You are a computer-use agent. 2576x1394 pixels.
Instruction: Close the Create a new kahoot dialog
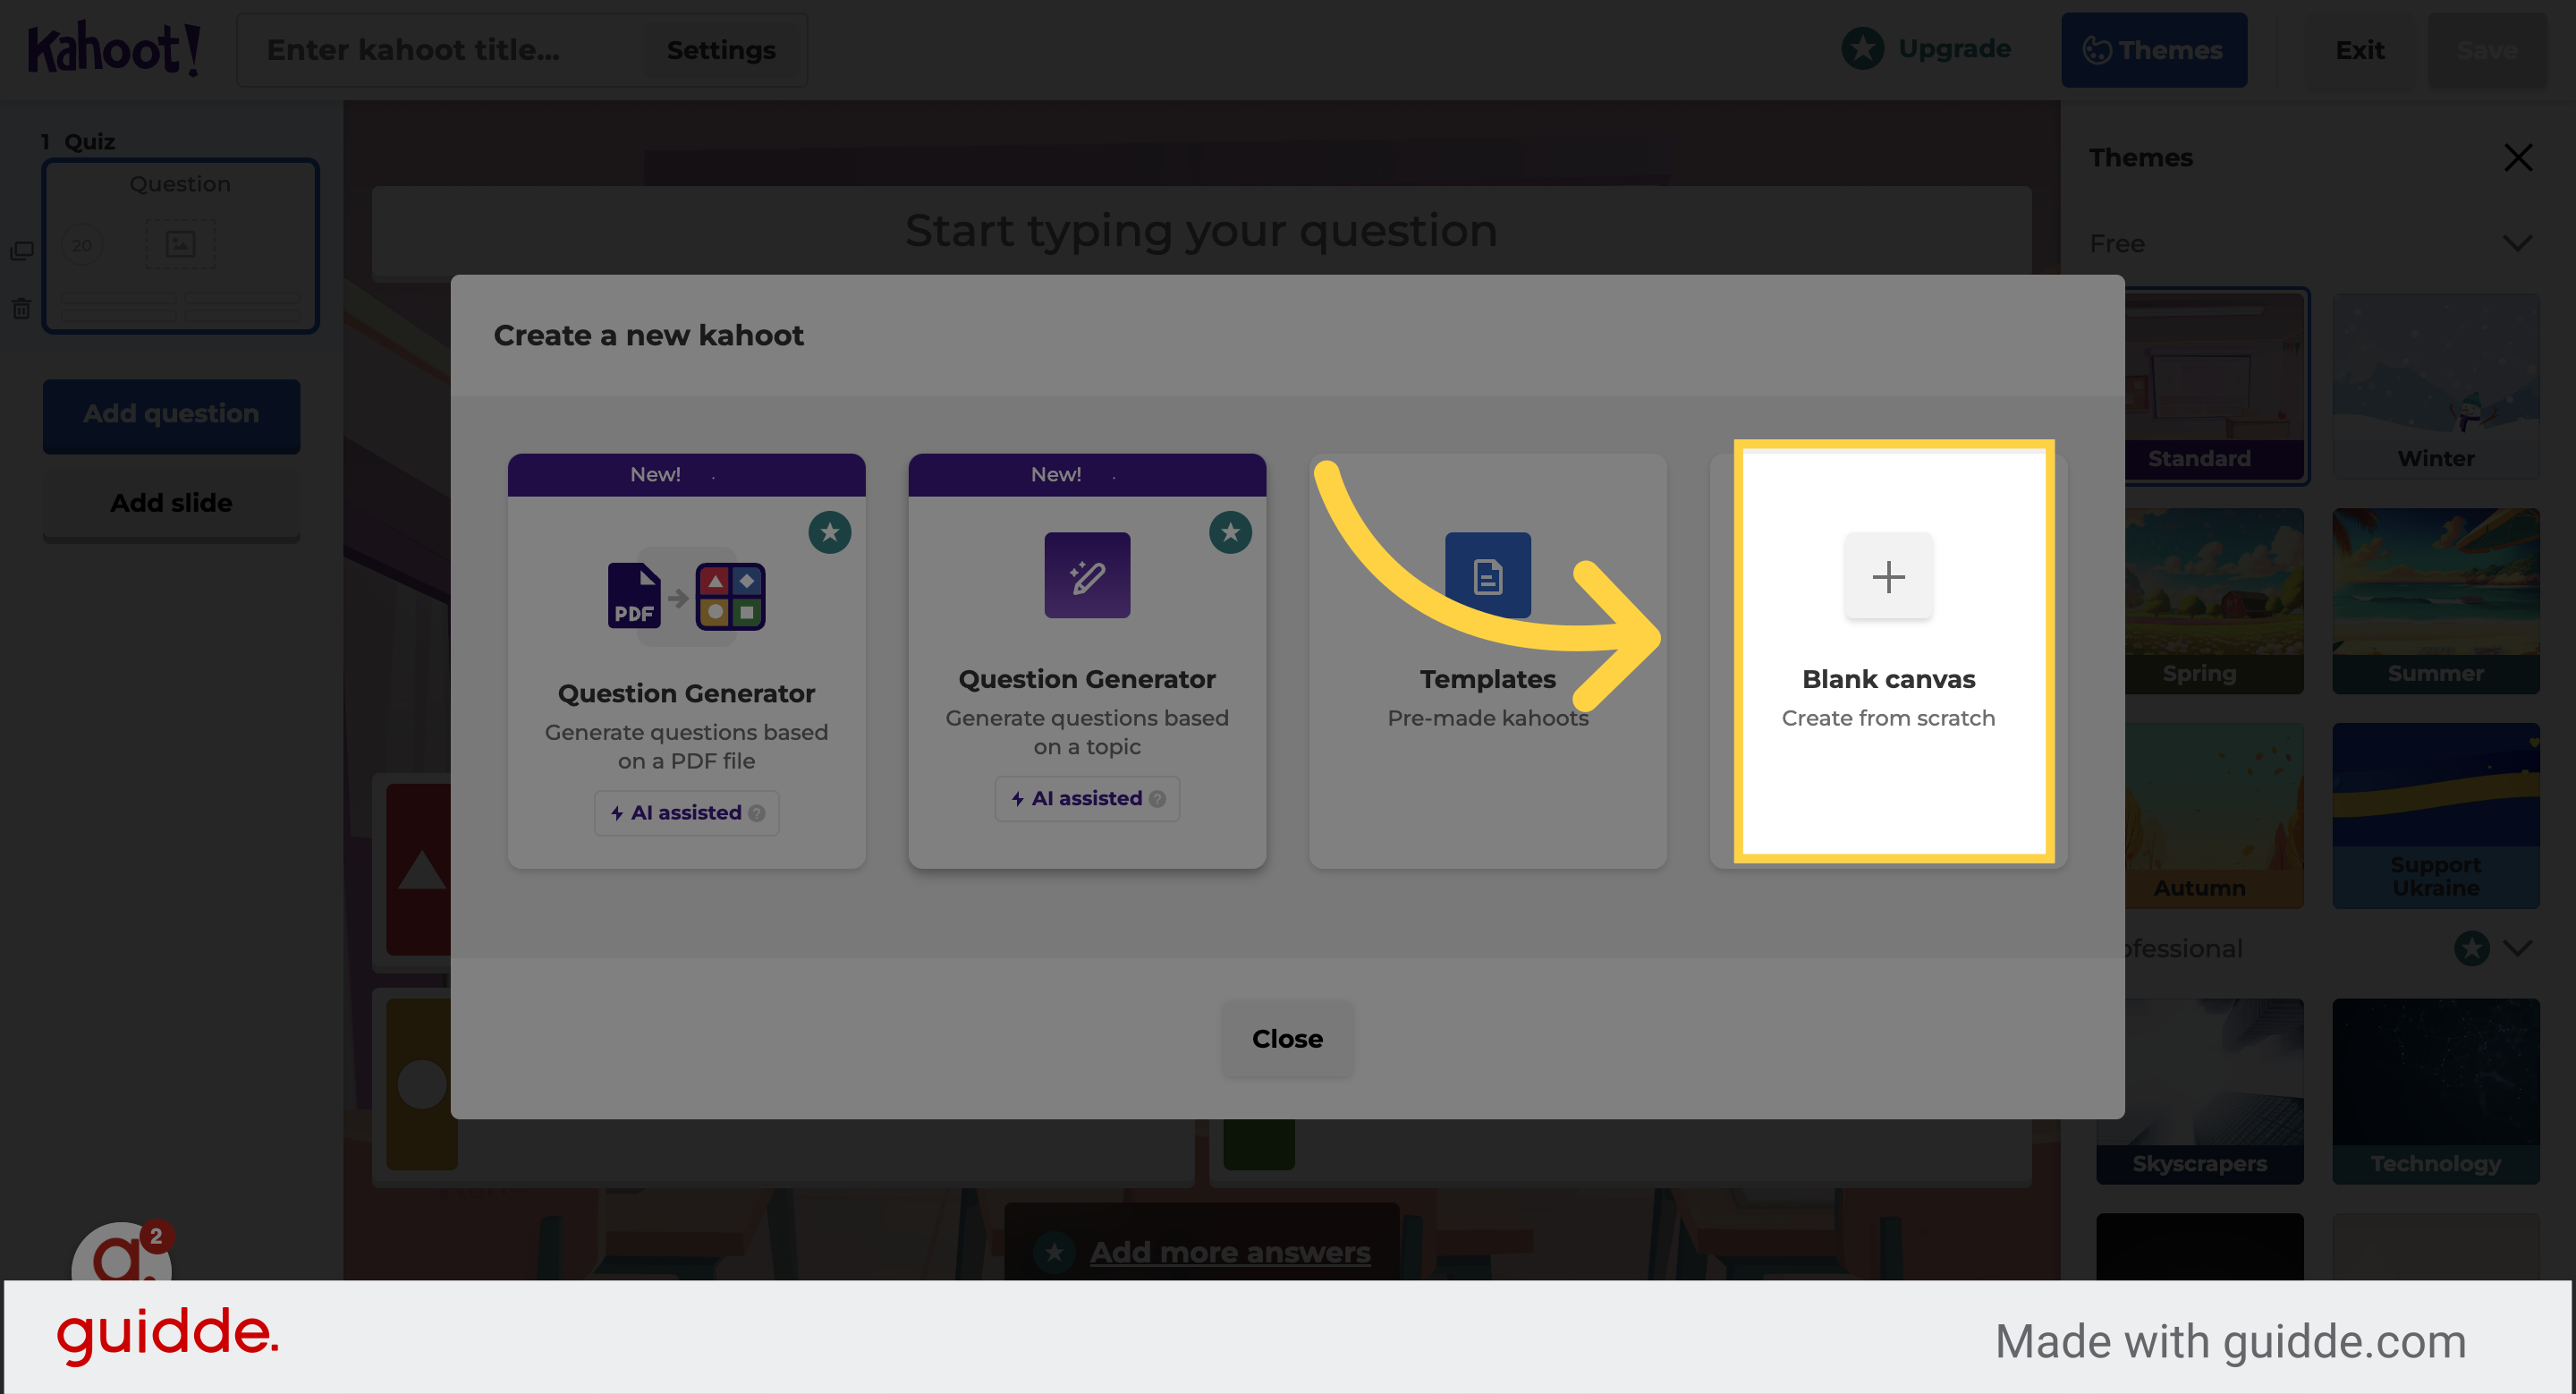coord(1287,1038)
